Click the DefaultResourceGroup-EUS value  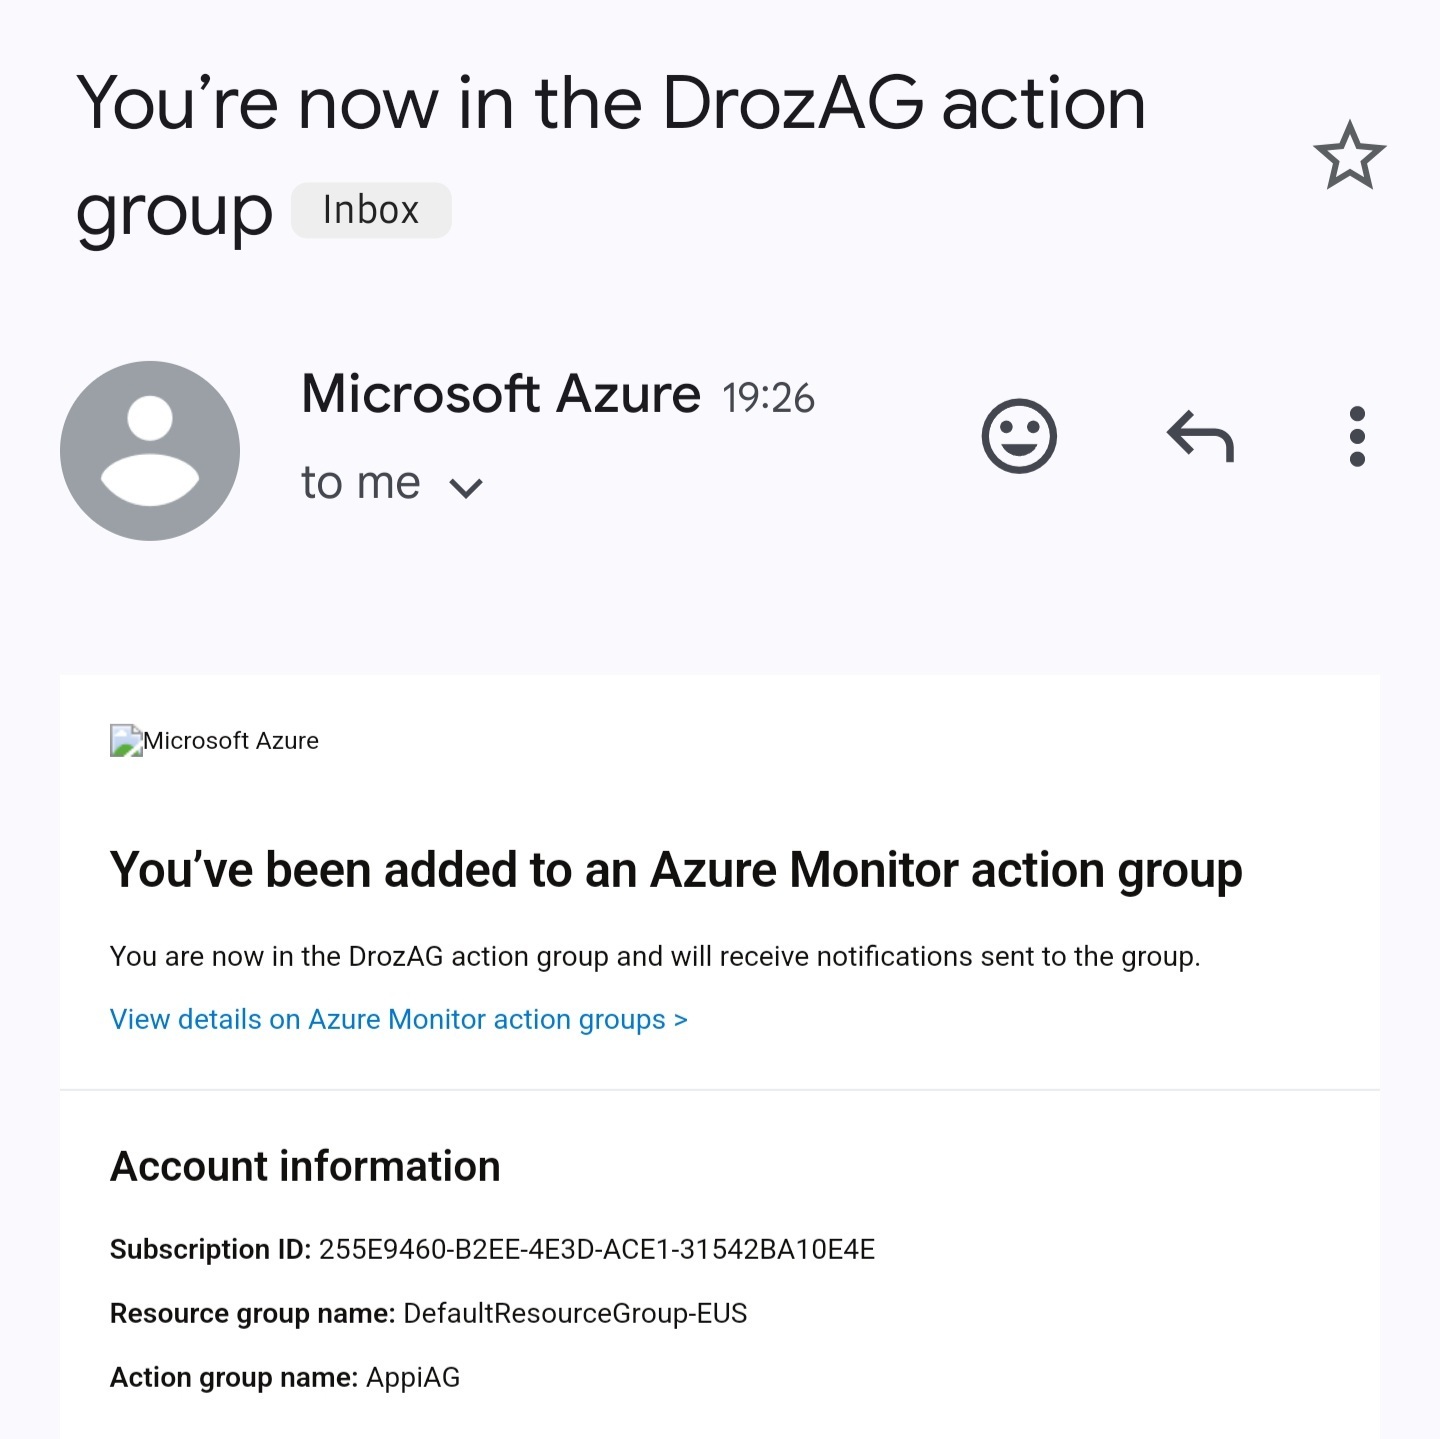point(575,1314)
